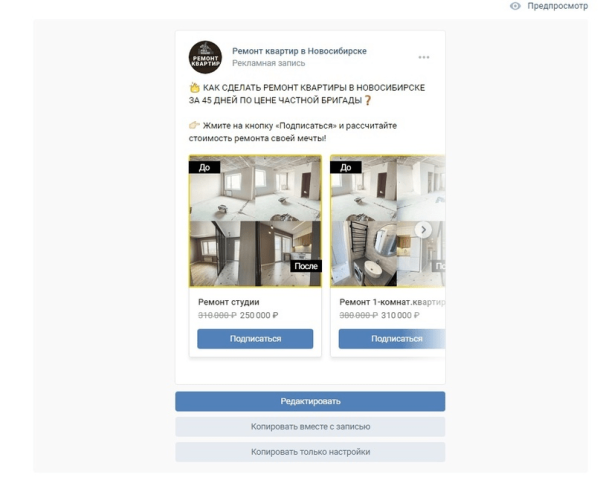Click the eye preview icon
Screen dimensions: 600x480
(x=515, y=6)
